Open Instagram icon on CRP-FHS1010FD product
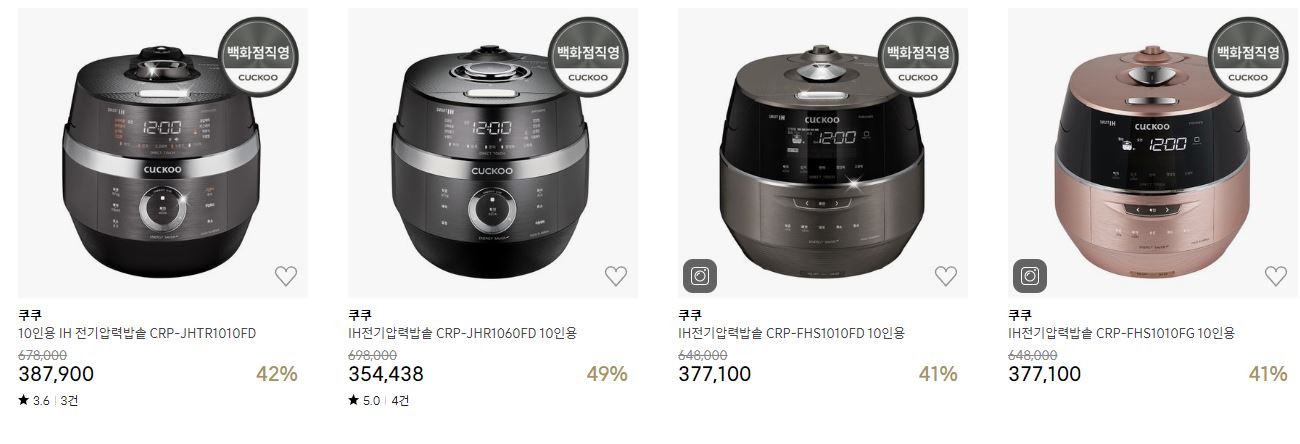The height and width of the screenshot is (444, 1300). point(700,276)
